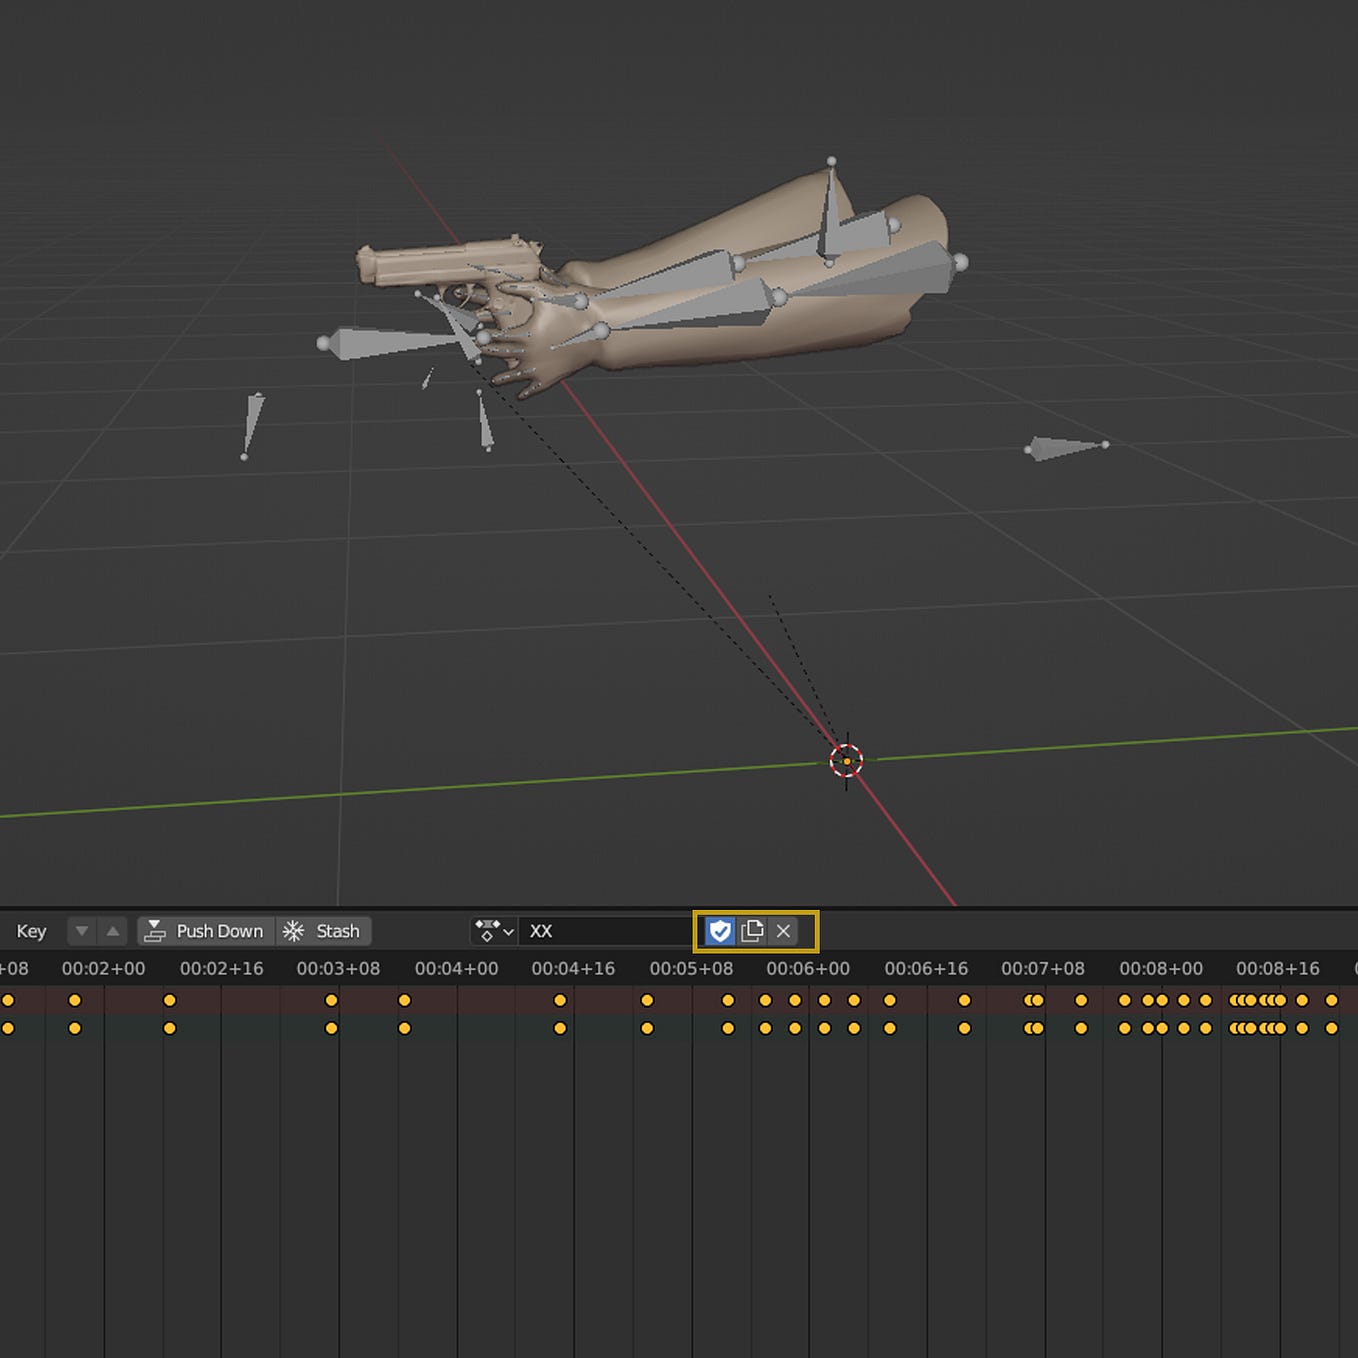Select a keyframe dot under 00:04+00
Viewport: 1358px width, 1358px height.
404,1000
